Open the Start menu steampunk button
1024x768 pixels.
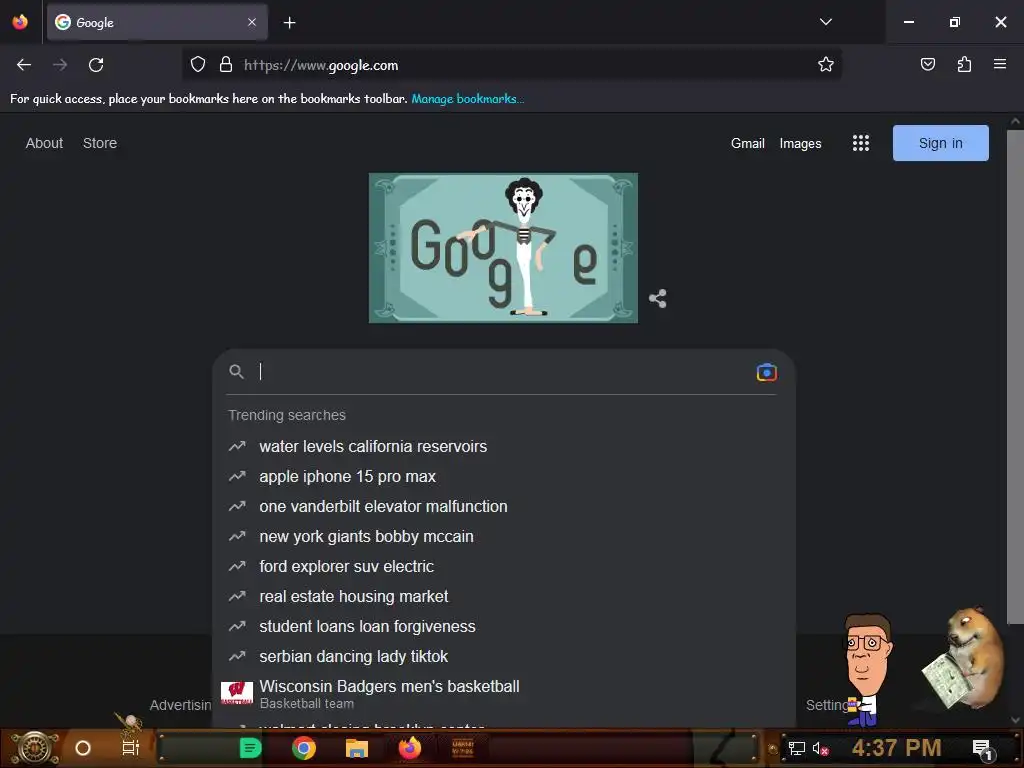click(35, 748)
